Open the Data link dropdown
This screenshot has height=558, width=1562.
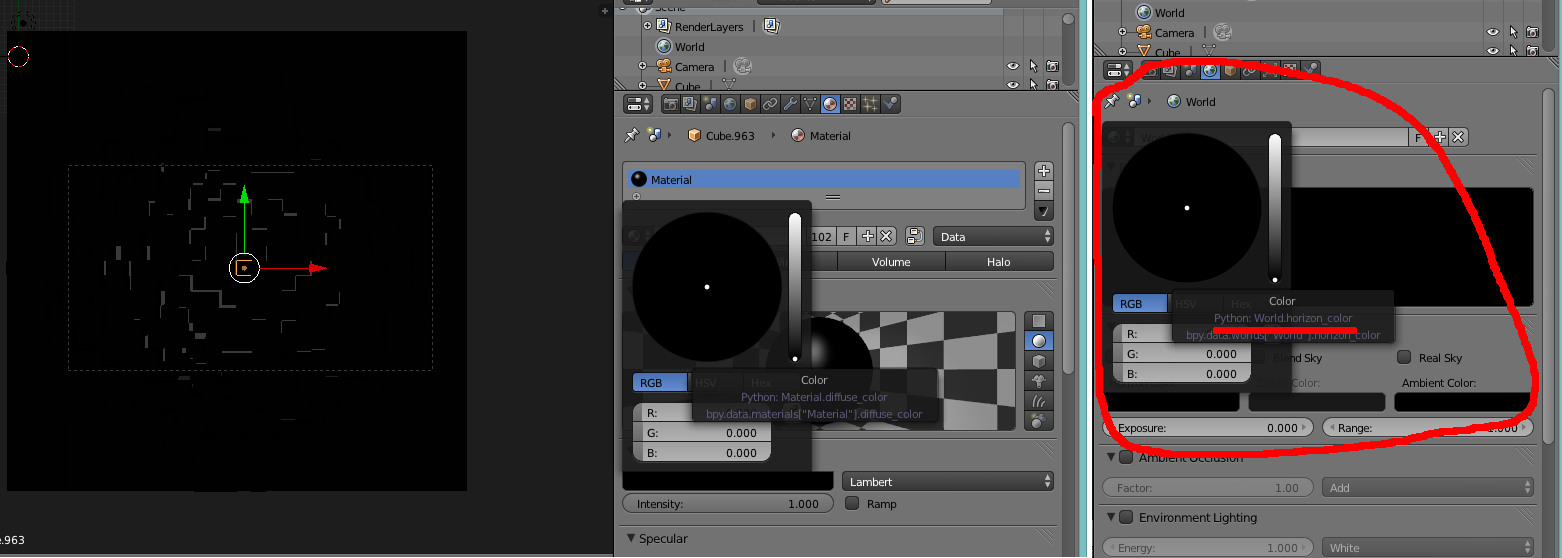(x=993, y=237)
